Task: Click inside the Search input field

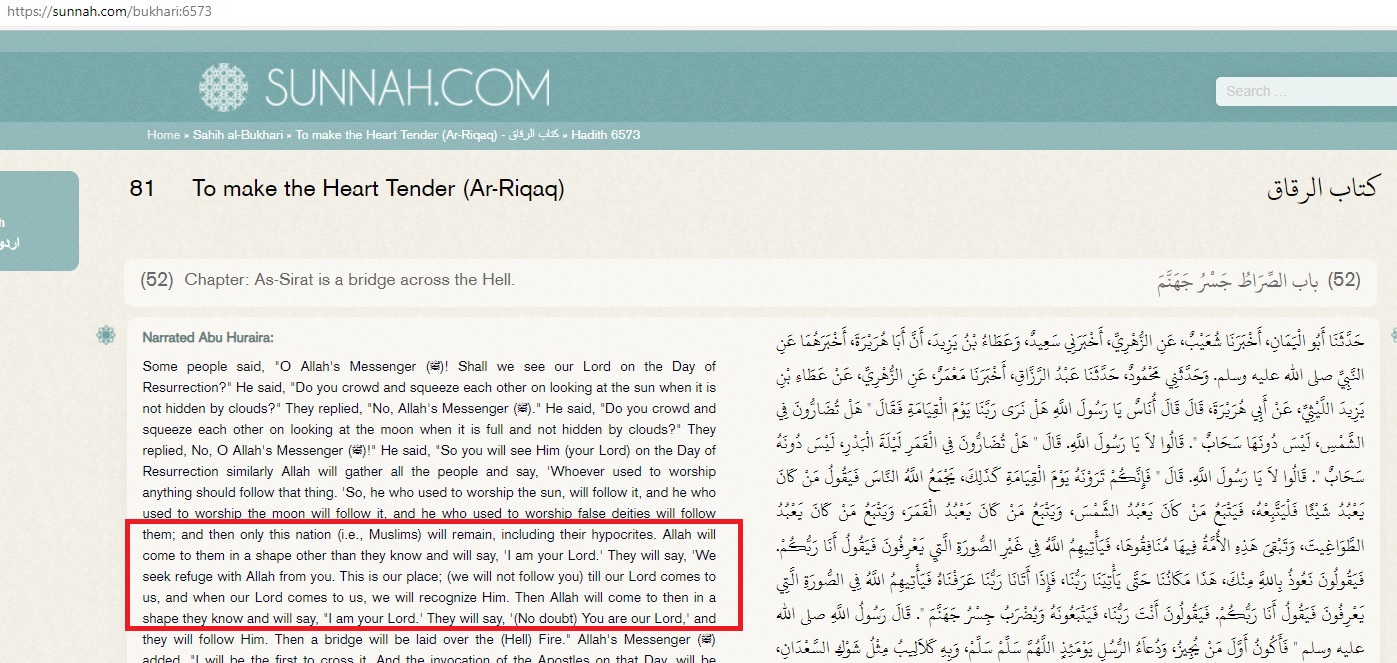Action: coord(1306,91)
